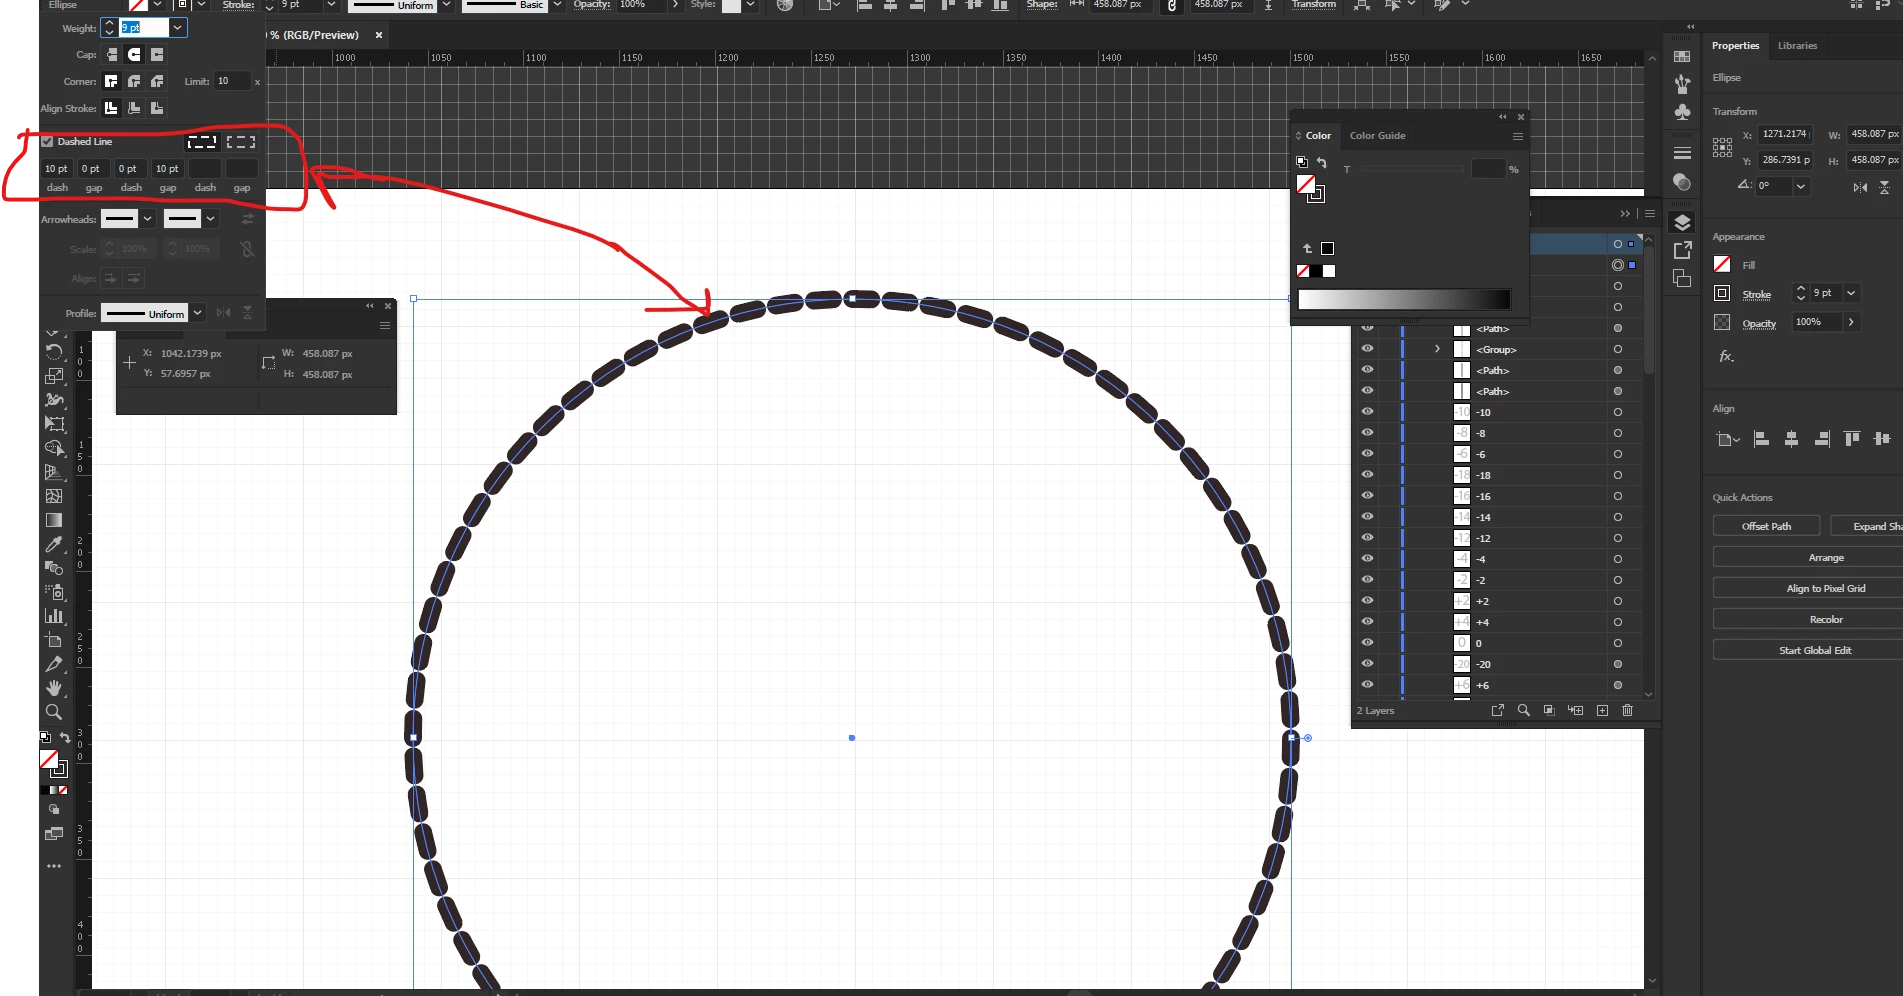This screenshot has height=996, width=1903.
Task: Select the Properties tab
Action: (1735, 46)
